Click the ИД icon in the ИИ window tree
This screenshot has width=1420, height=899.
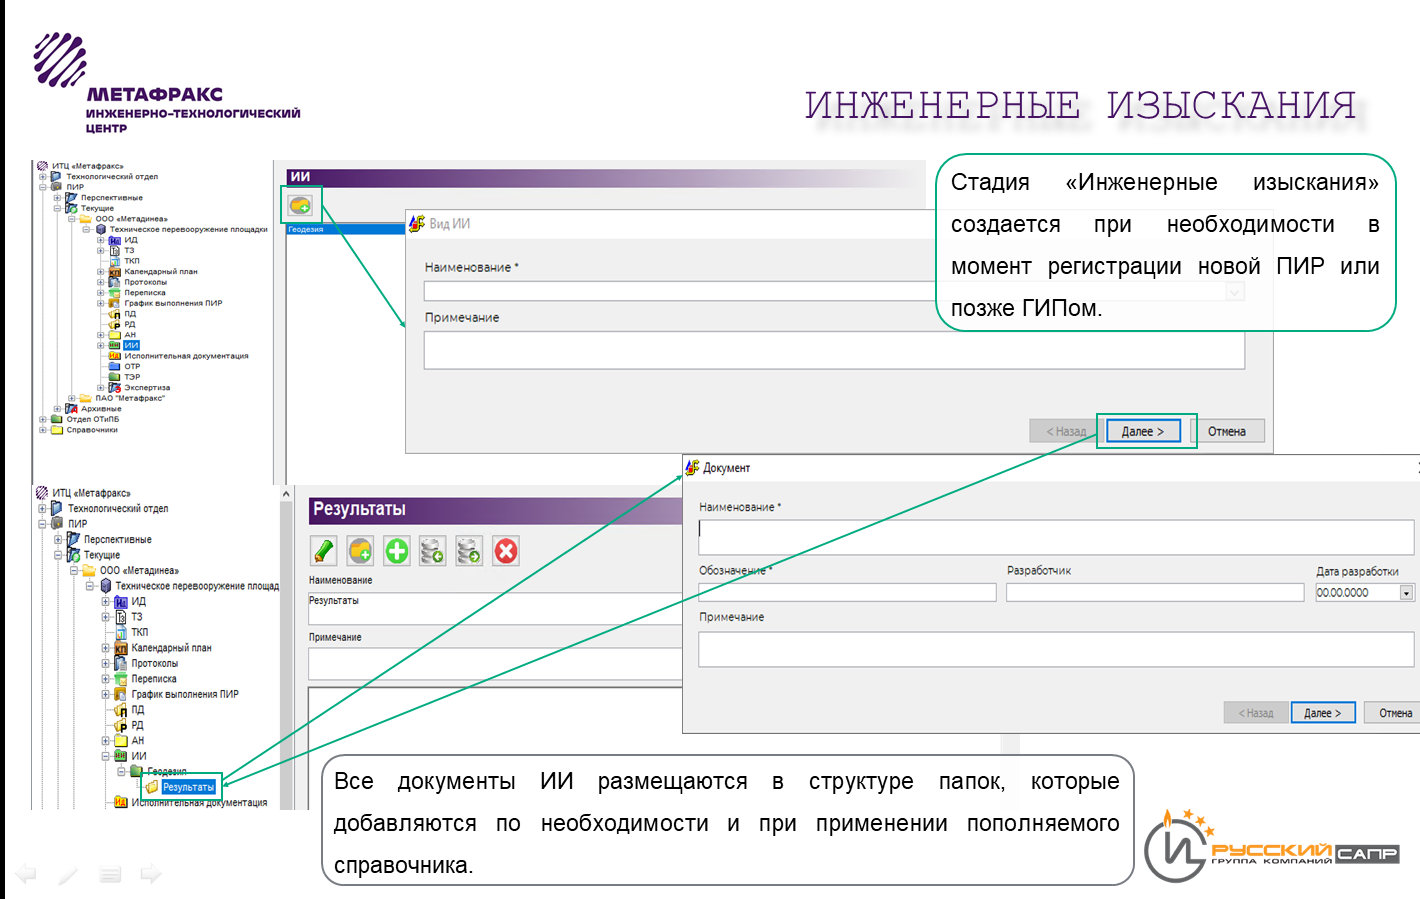tap(115, 240)
